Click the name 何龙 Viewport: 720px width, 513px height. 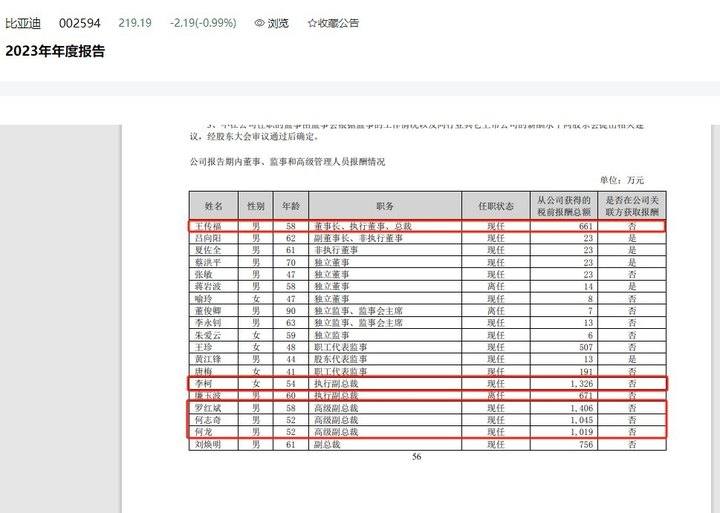(203, 432)
